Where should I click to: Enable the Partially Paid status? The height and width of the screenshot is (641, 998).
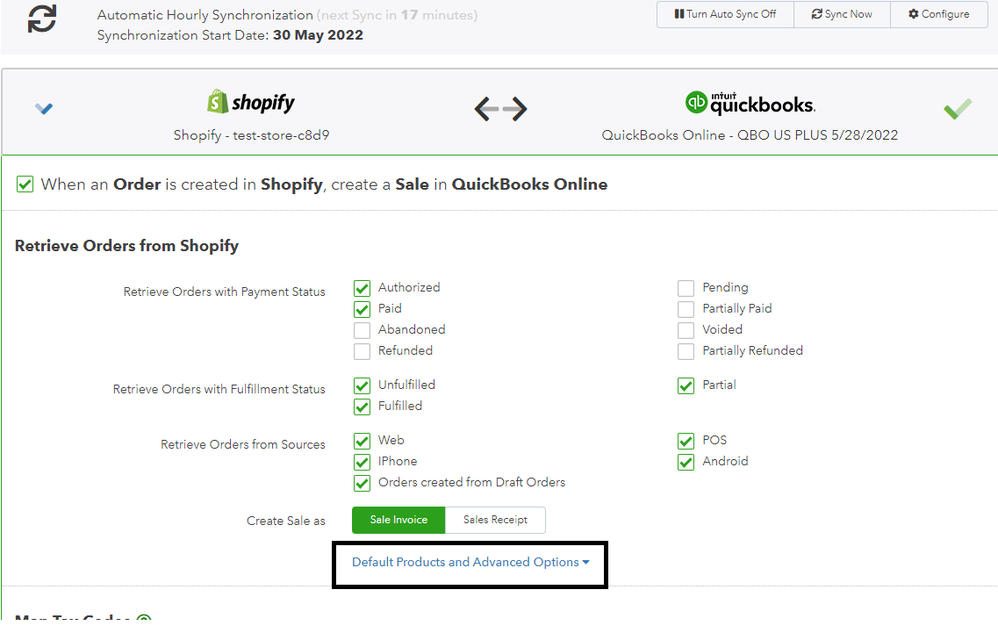click(x=685, y=309)
